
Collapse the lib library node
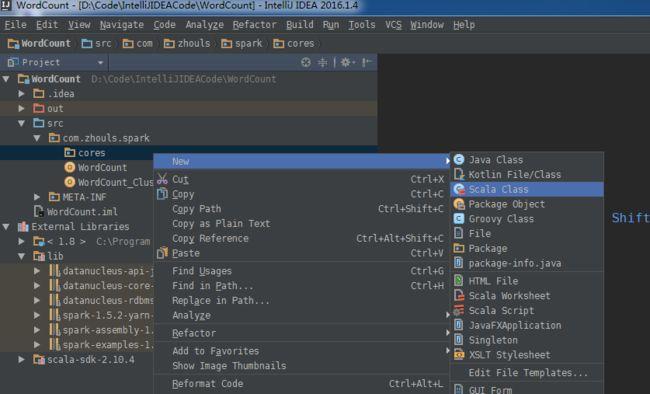pyautogui.click(x=22, y=256)
